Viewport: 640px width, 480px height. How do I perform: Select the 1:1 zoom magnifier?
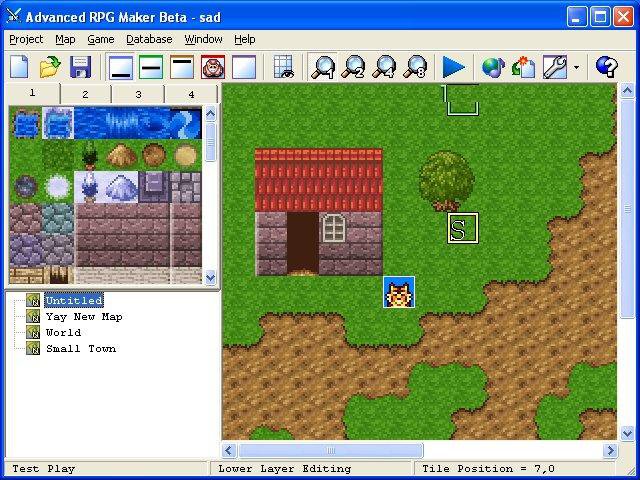[323, 67]
